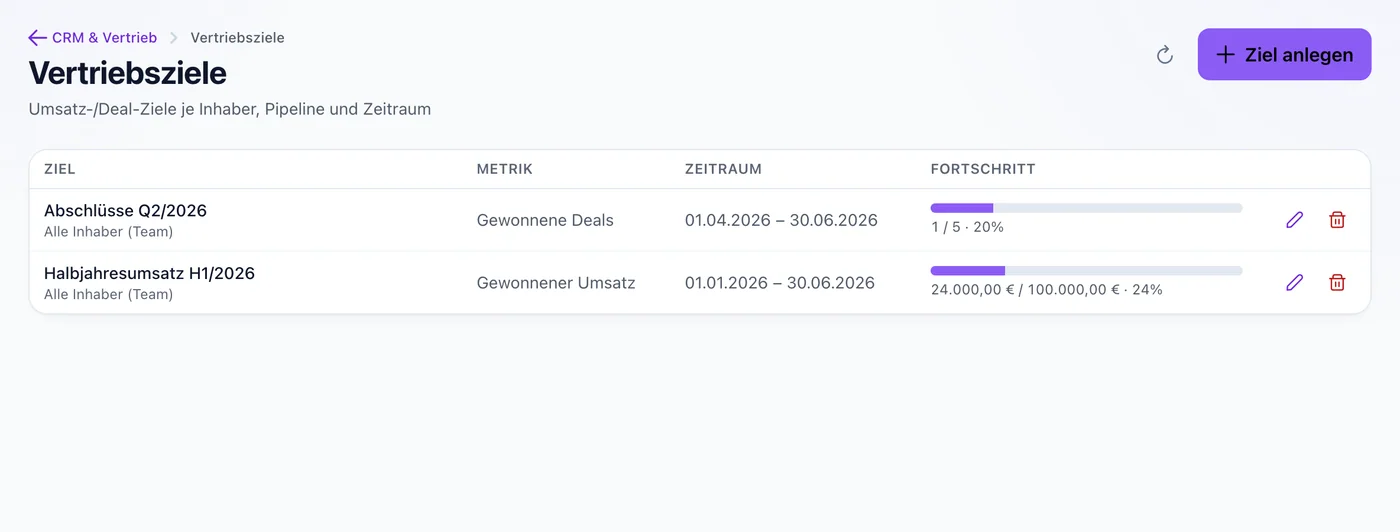Delete the Abschlüsse Q2/2026 goal via trash icon
The height and width of the screenshot is (532, 1400).
(x=1337, y=220)
